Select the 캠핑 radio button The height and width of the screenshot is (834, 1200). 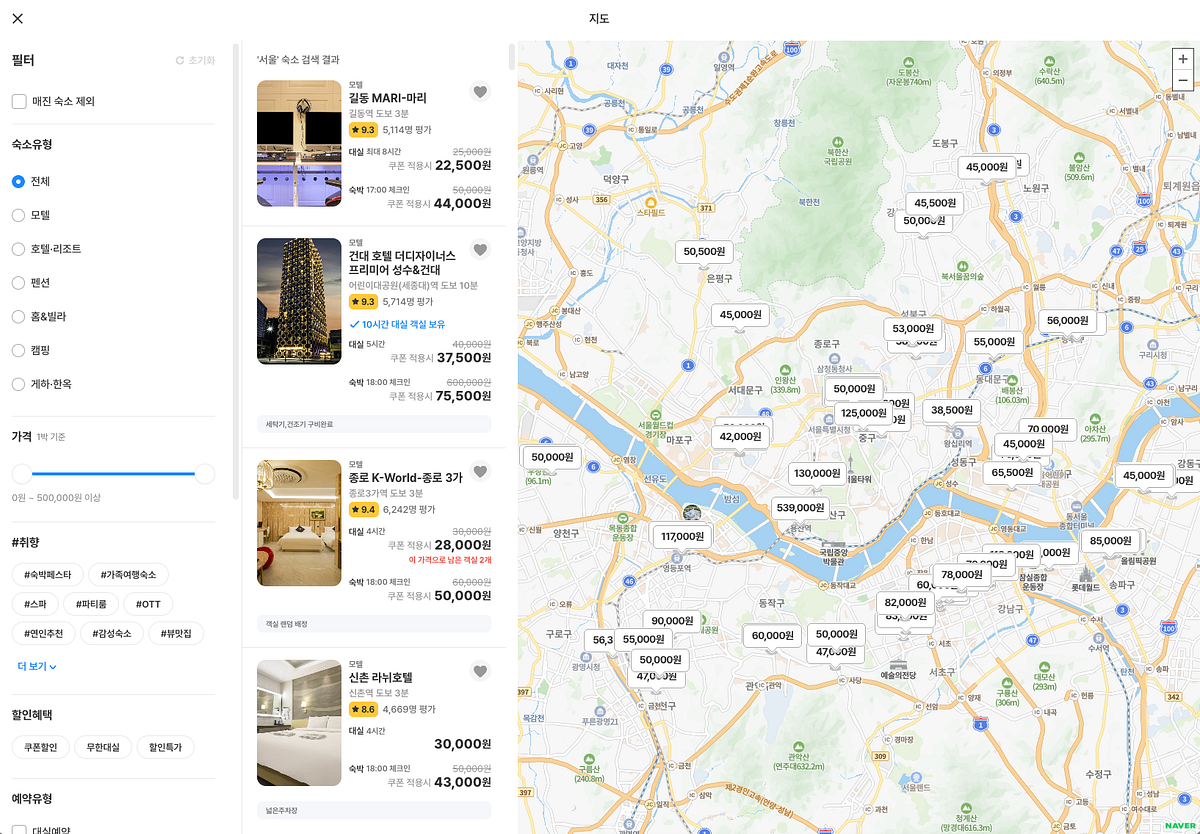(18, 350)
